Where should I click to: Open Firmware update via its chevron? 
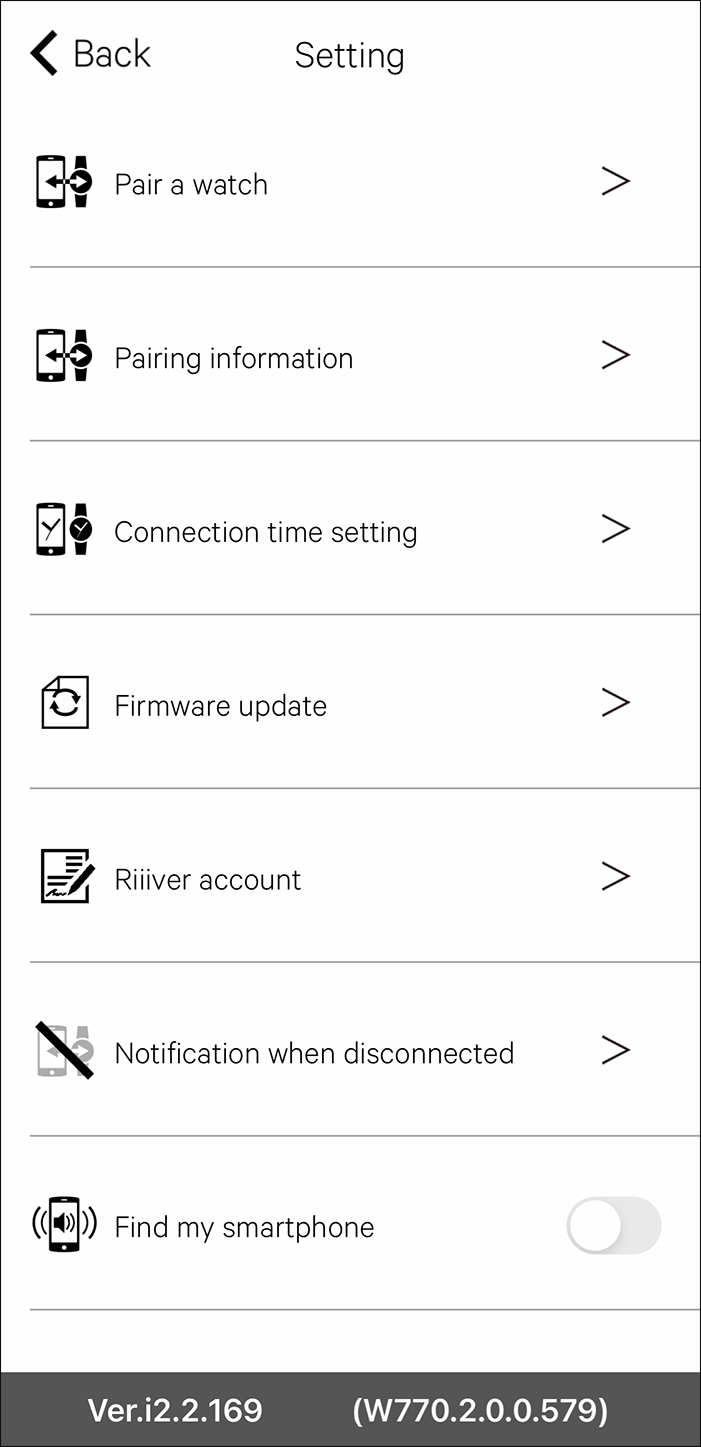[615, 702]
